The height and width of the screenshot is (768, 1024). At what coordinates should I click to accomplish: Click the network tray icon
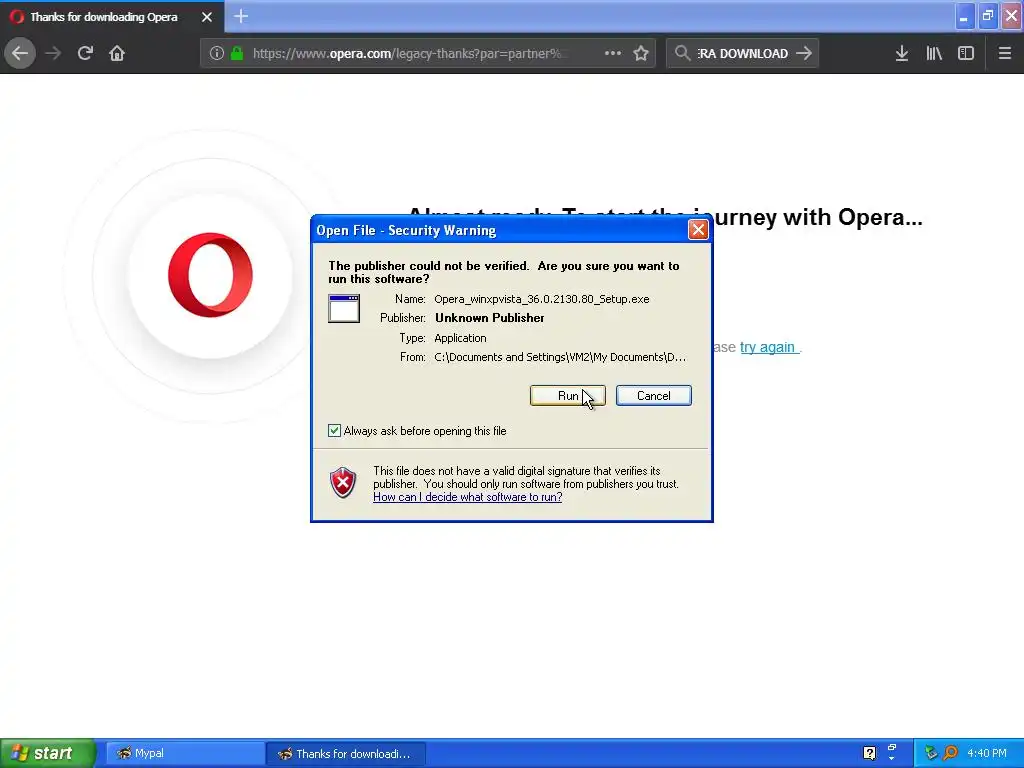click(931, 753)
